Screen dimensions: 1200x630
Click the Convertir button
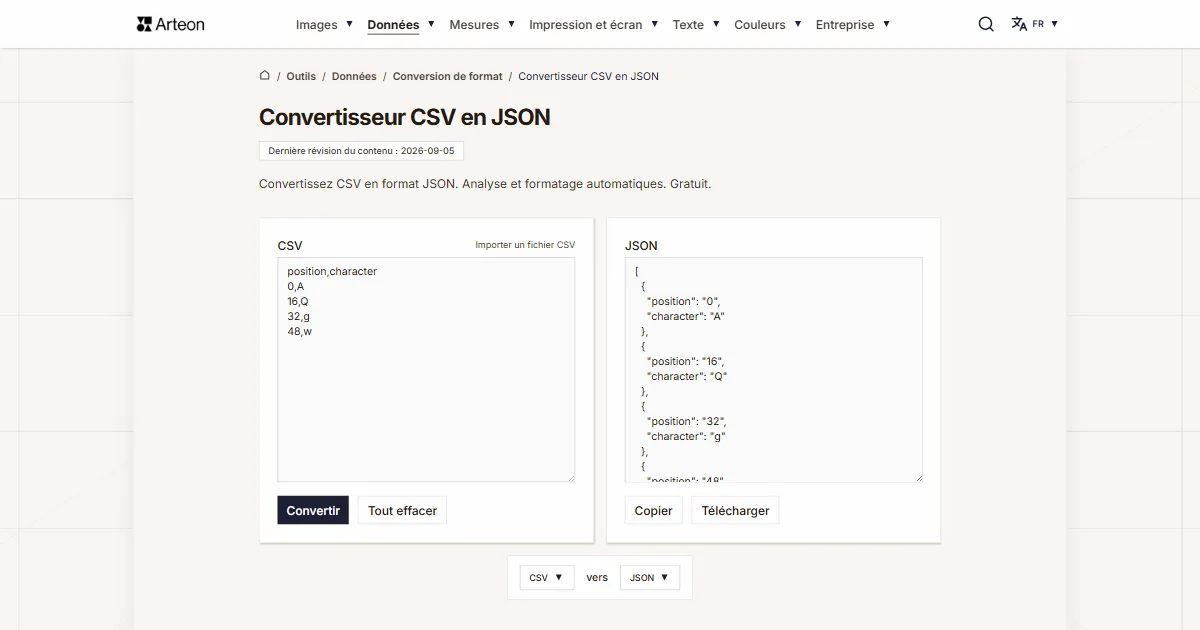tap(313, 510)
